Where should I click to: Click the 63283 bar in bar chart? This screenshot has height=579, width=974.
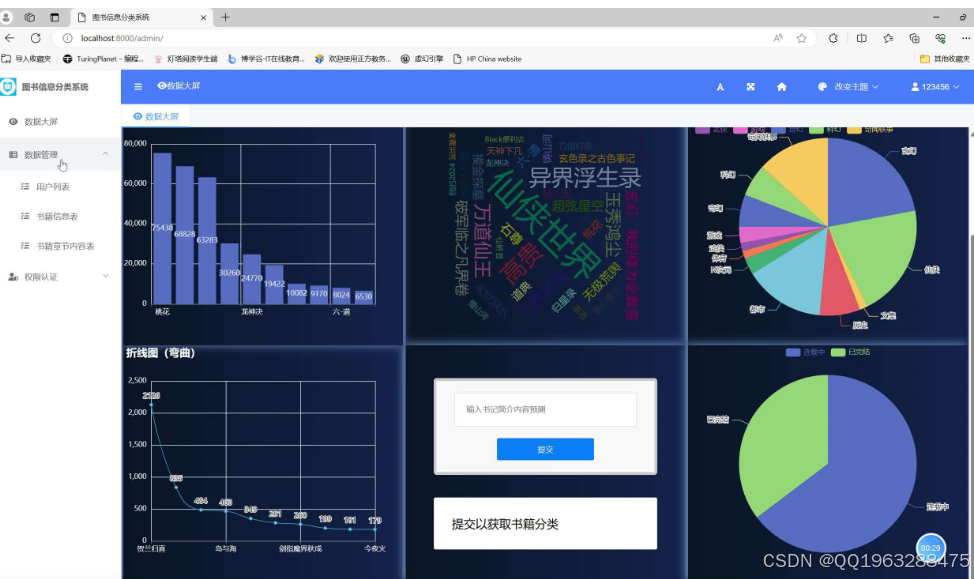[207, 240]
